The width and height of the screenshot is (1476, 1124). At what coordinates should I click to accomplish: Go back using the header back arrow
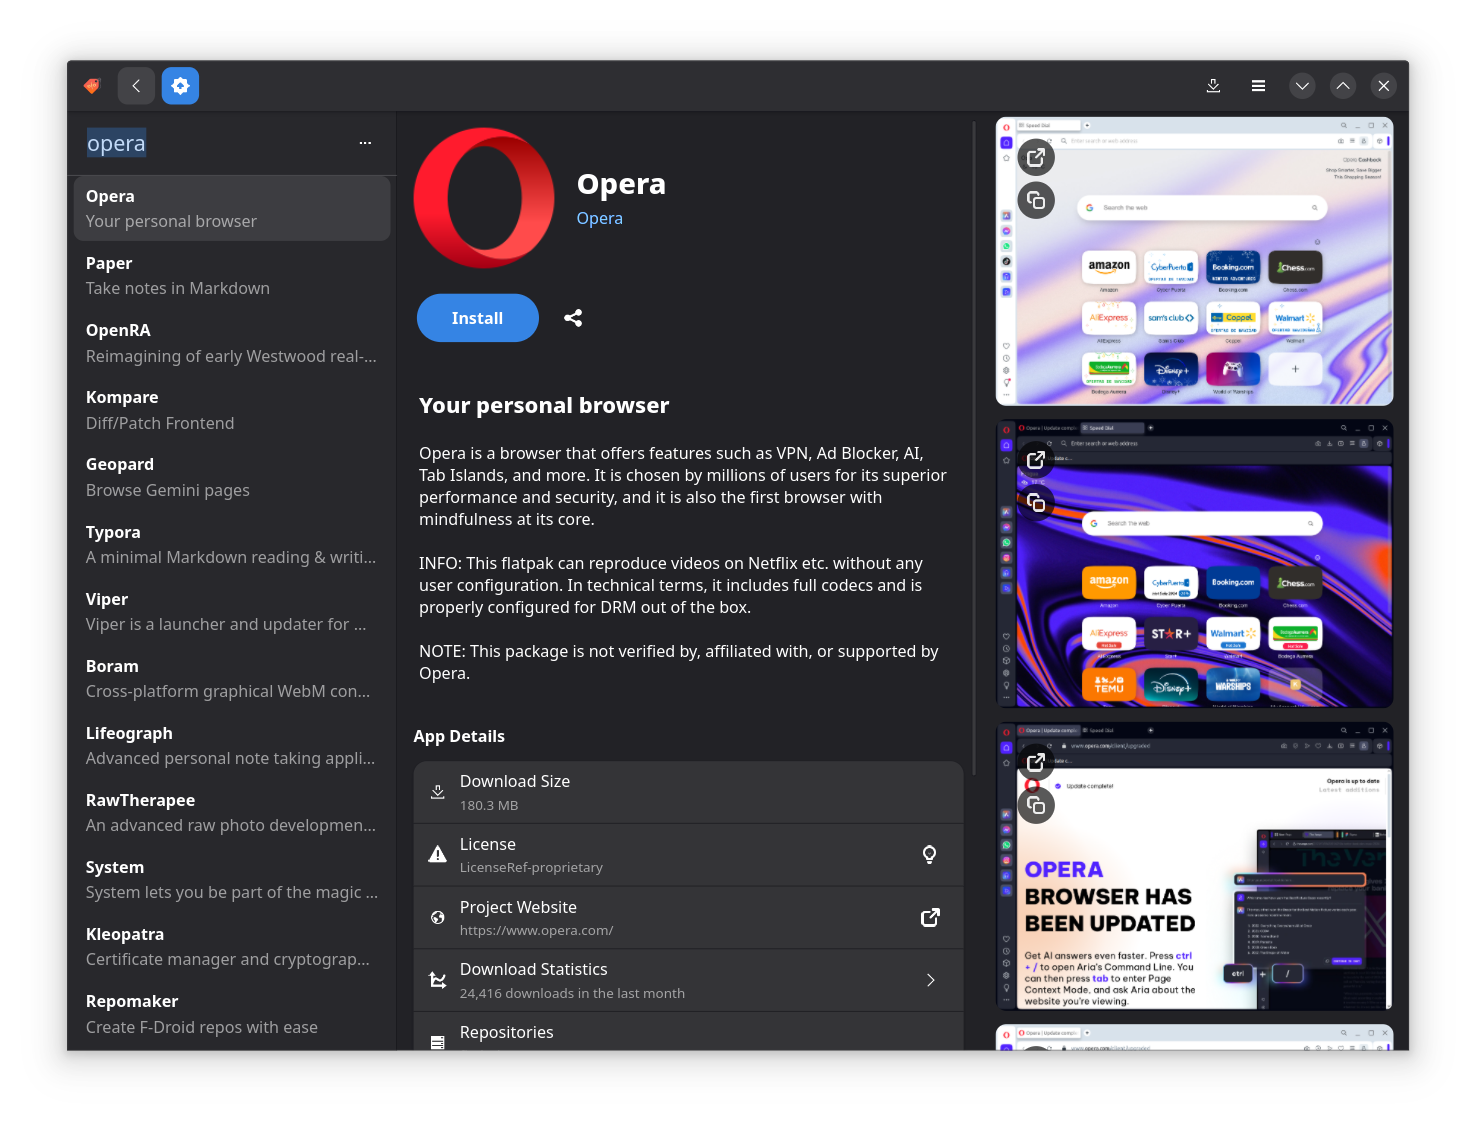(x=136, y=86)
